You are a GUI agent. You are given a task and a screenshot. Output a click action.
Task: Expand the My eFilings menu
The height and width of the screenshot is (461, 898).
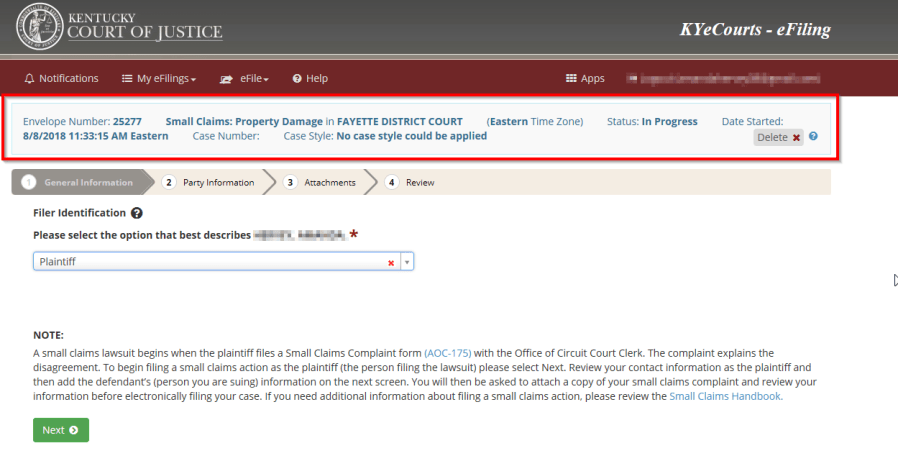(158, 78)
